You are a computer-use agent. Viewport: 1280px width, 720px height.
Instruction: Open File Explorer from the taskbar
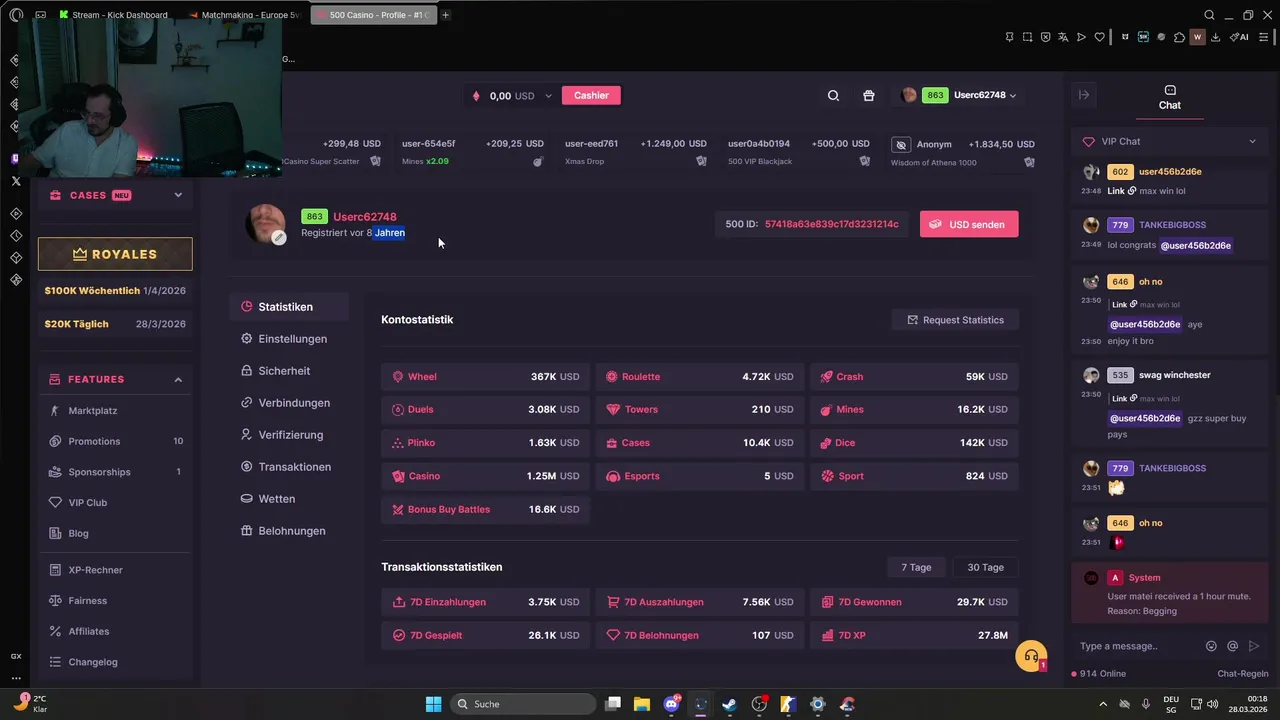pos(641,704)
